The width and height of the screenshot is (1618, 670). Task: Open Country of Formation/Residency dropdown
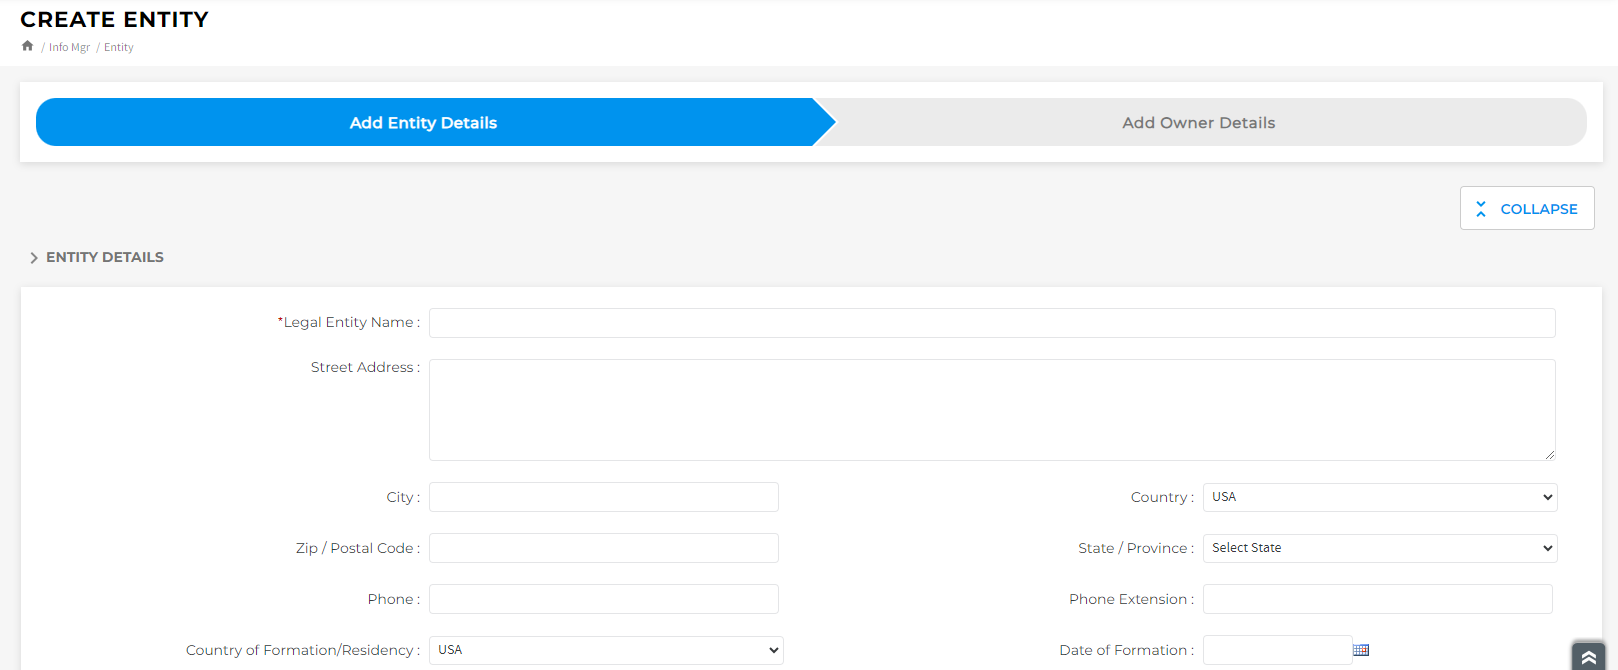(606, 650)
